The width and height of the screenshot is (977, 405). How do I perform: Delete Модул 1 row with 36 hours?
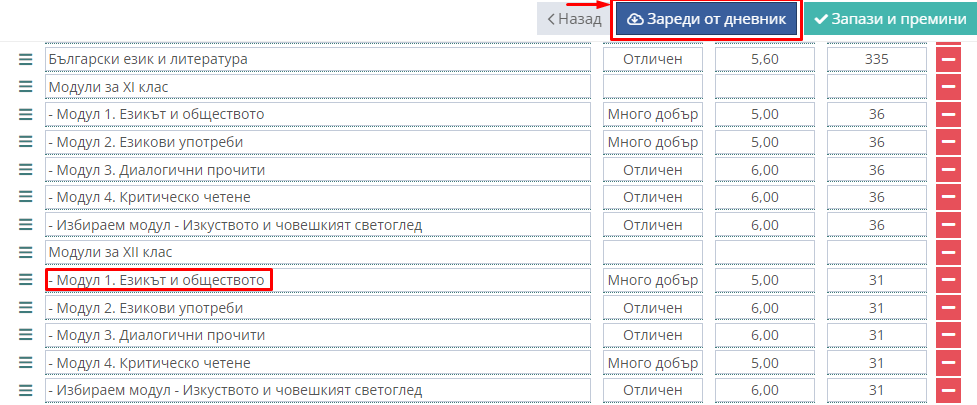948,114
